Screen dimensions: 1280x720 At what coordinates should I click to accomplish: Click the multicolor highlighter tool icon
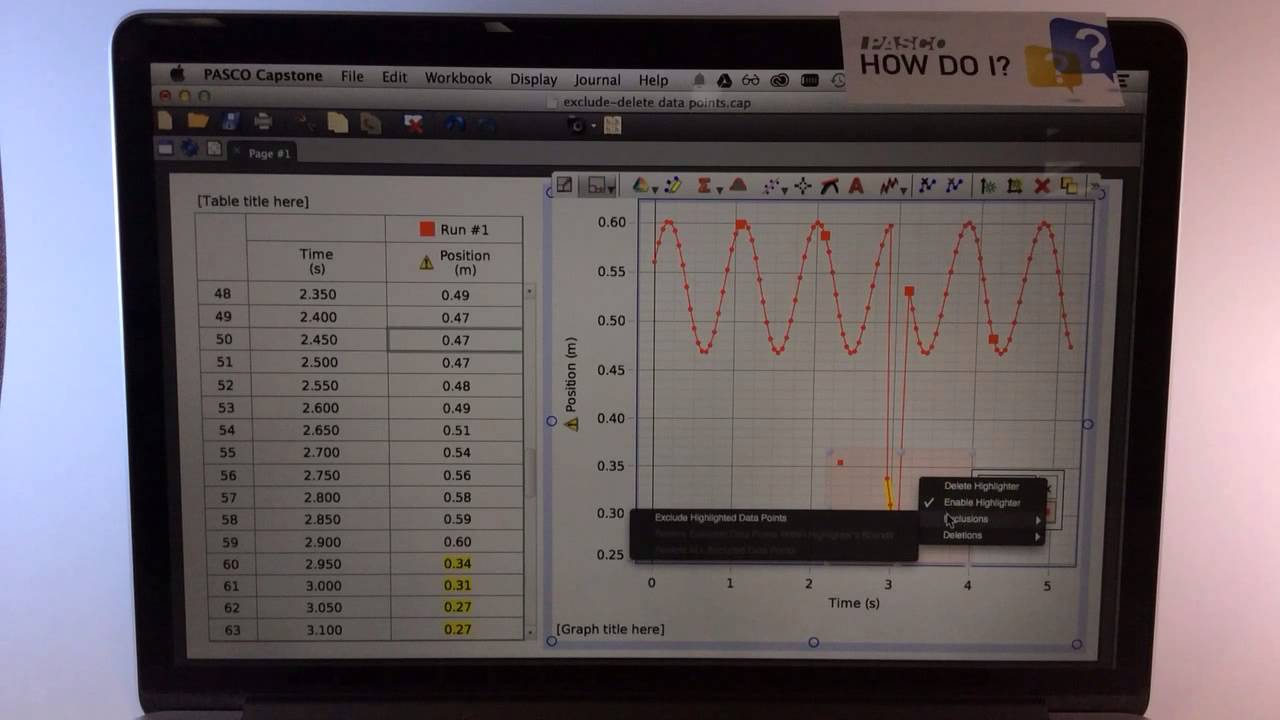coord(641,185)
